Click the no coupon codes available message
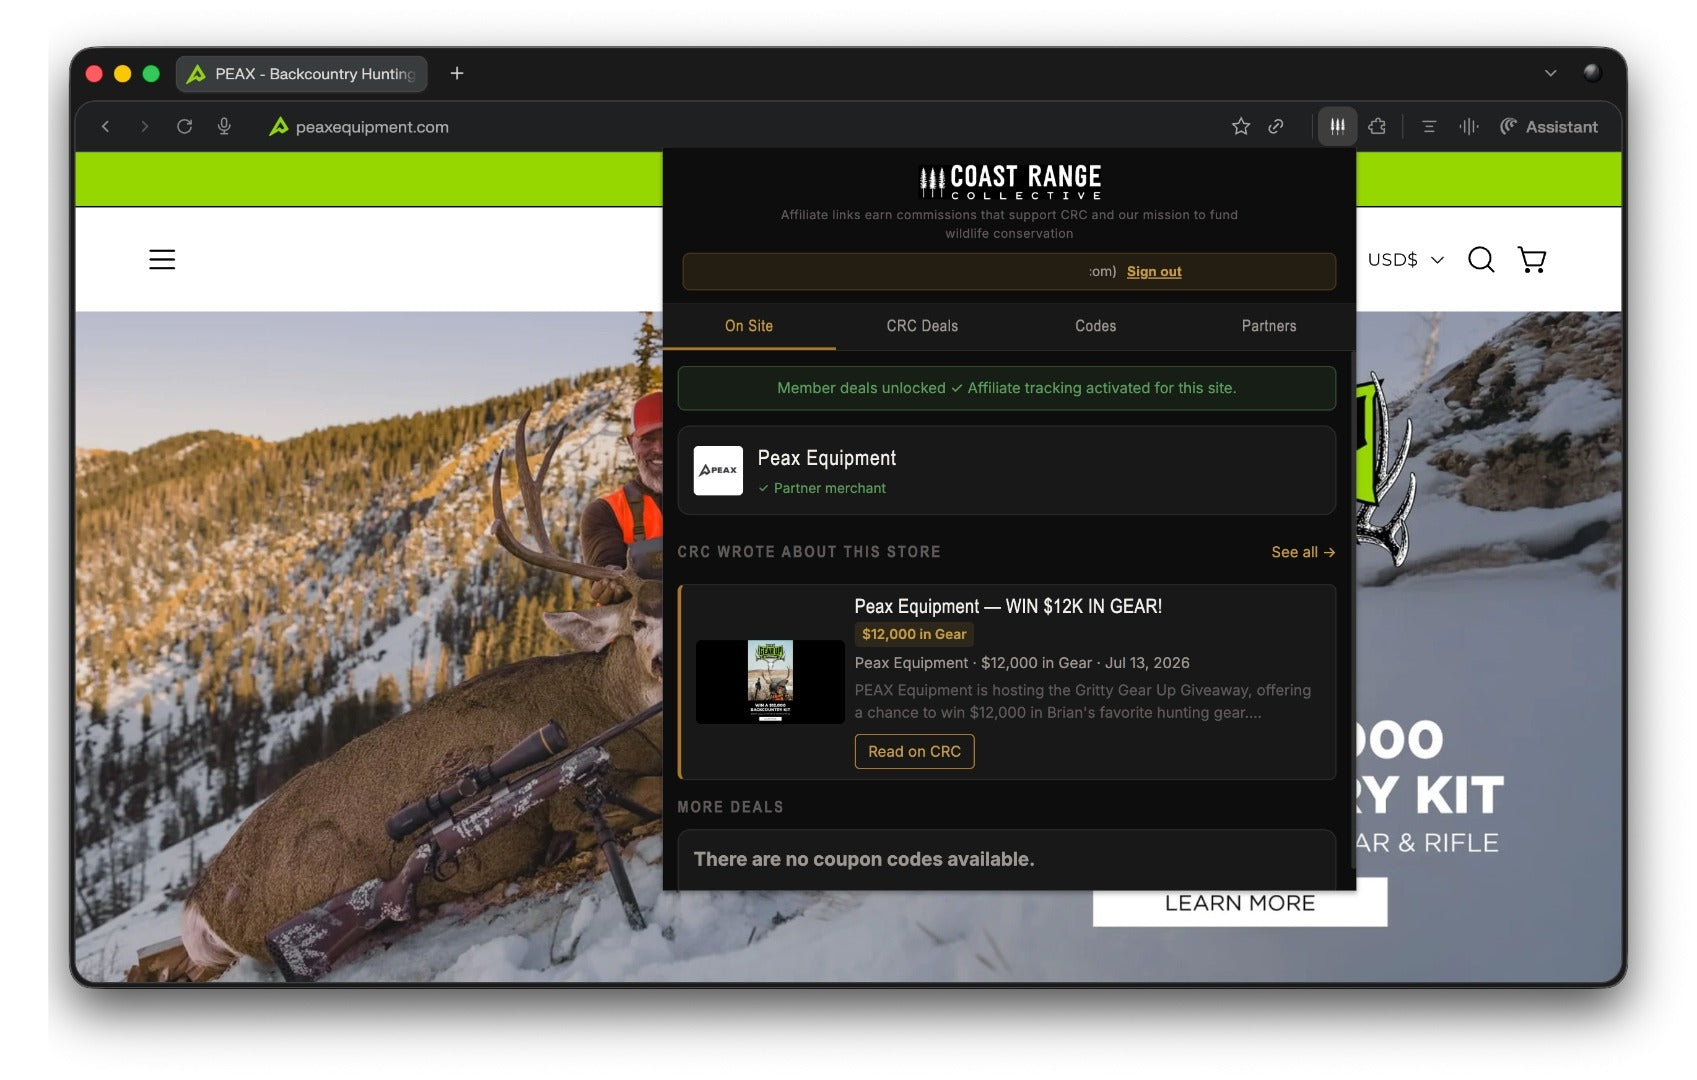The height and width of the screenshot is (1080, 1697). point(864,859)
